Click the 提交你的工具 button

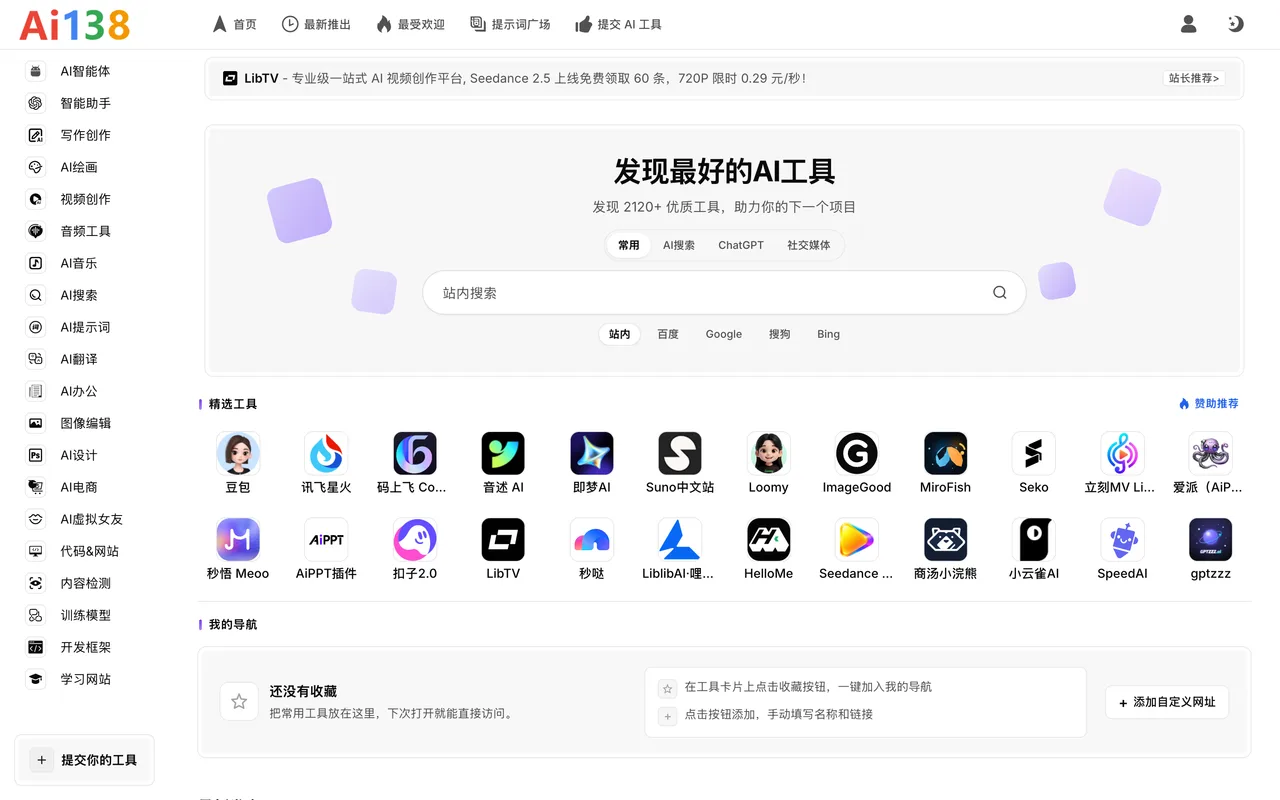85,760
